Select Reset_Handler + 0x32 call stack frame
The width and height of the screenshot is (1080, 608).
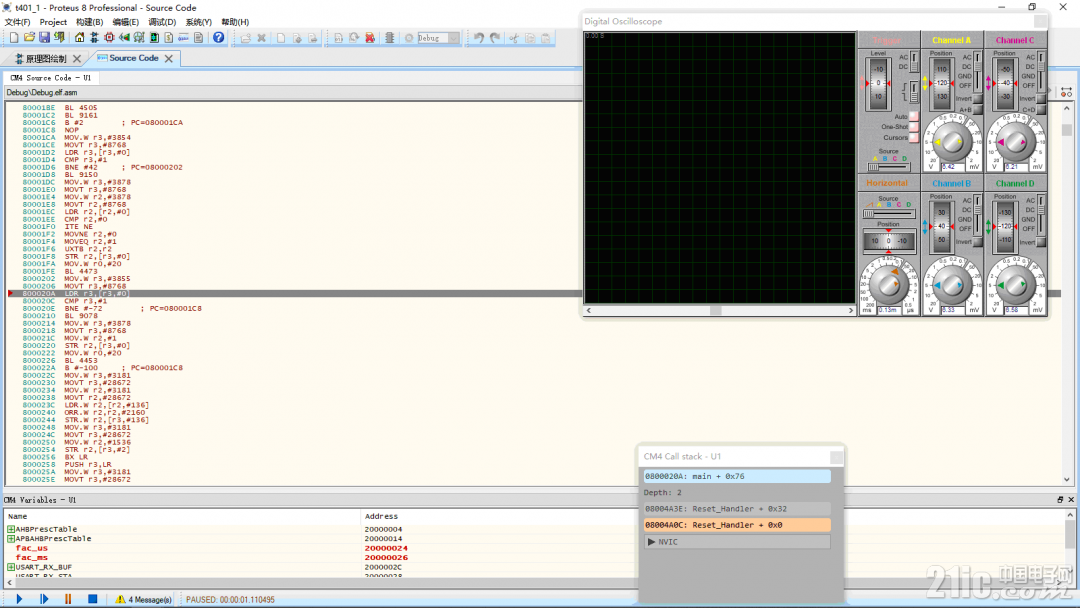[736, 509]
